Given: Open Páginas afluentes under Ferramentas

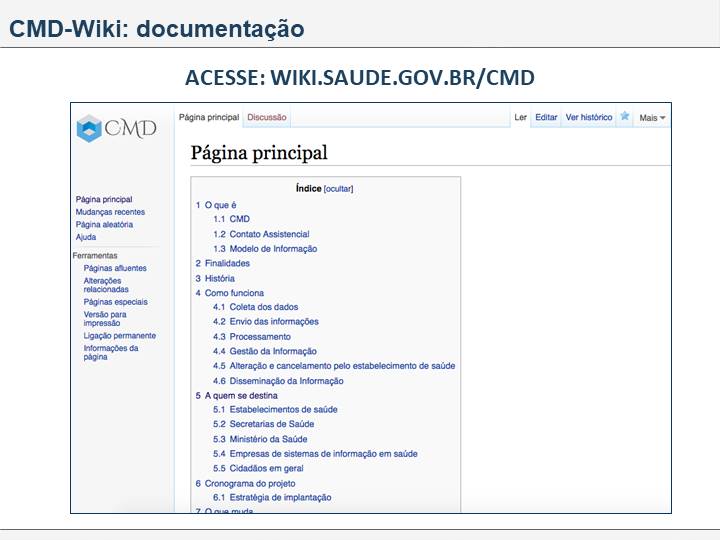Looking at the screenshot, I should point(115,268).
